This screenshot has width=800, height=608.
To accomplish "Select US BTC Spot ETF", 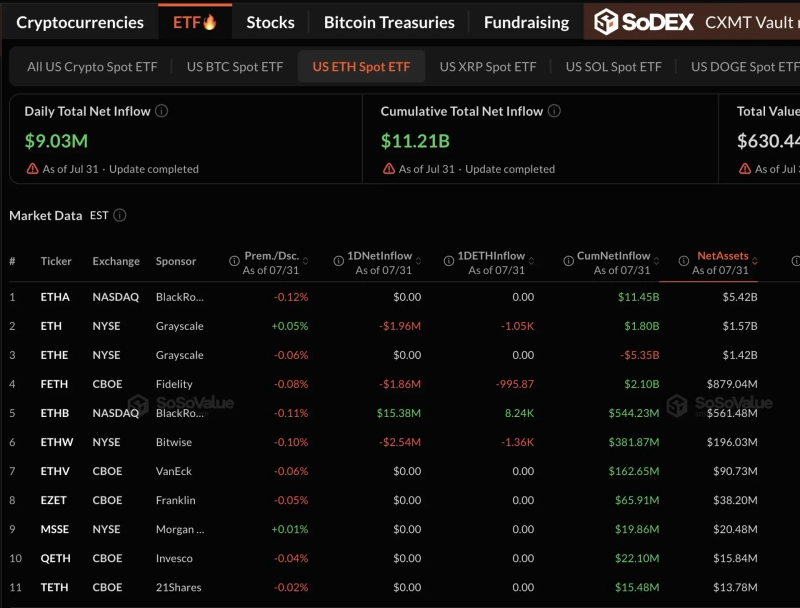I will [235, 67].
